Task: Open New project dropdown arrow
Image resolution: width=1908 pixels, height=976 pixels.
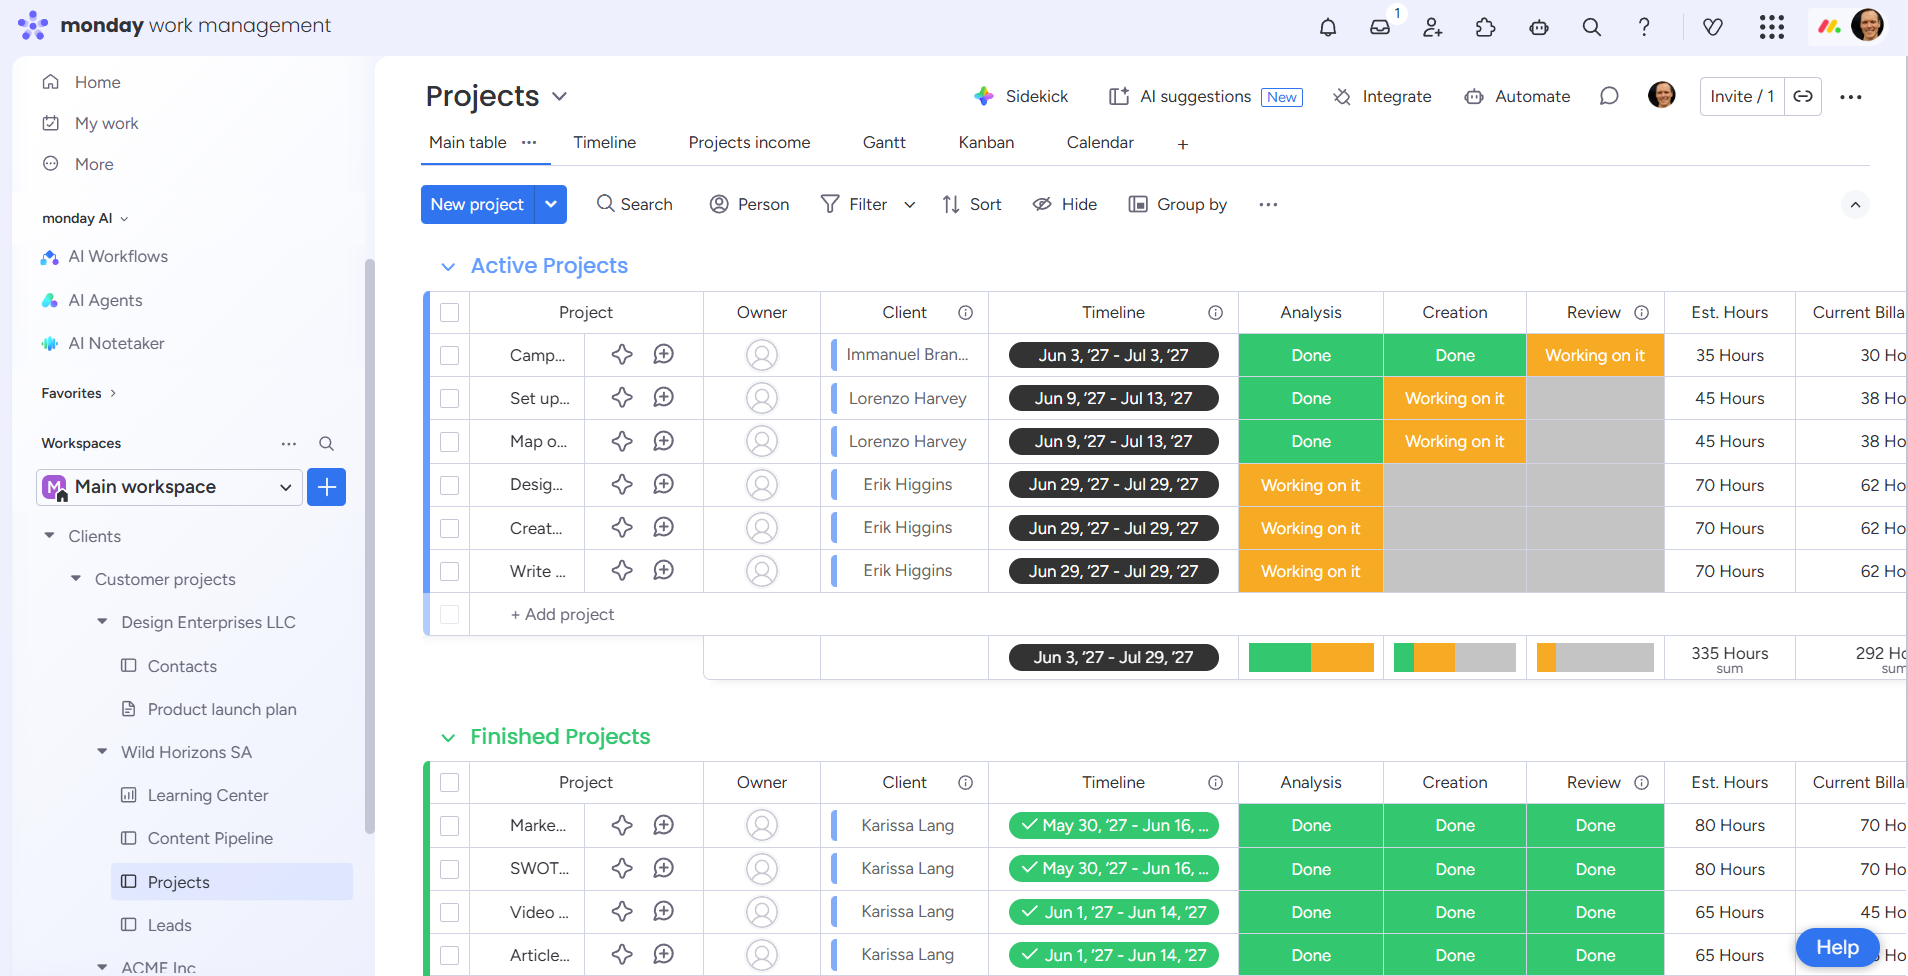Action: click(x=551, y=204)
